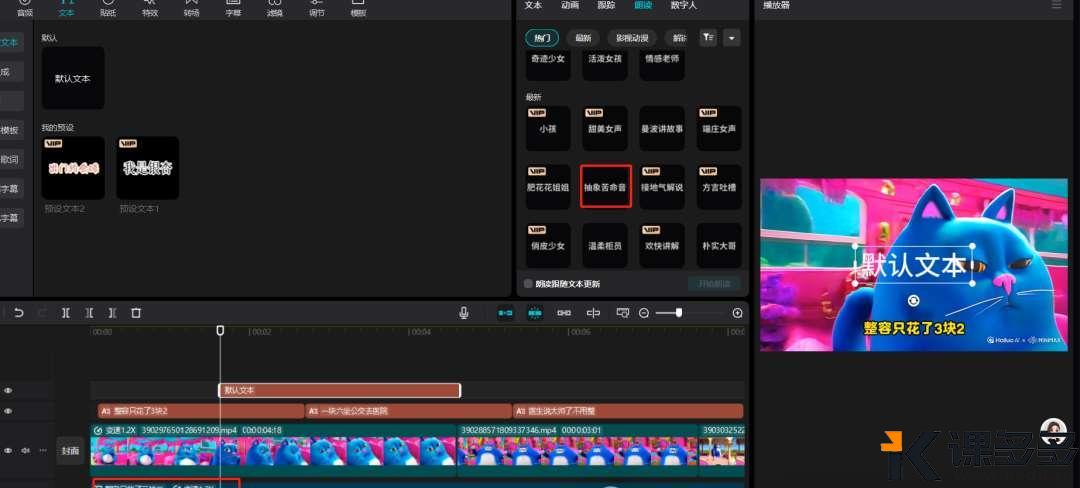
Task: Select the 歌词 lyrics sidebar item
Action: coord(10,159)
